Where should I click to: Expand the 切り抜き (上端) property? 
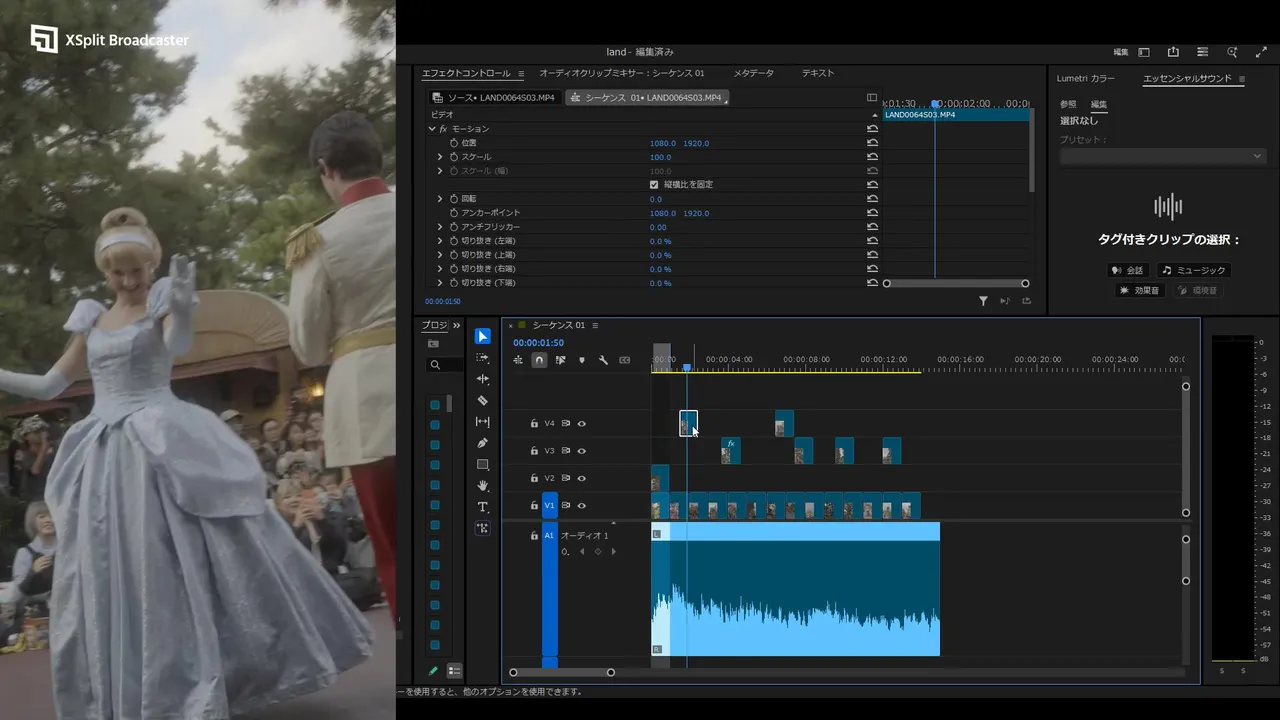tap(439, 255)
